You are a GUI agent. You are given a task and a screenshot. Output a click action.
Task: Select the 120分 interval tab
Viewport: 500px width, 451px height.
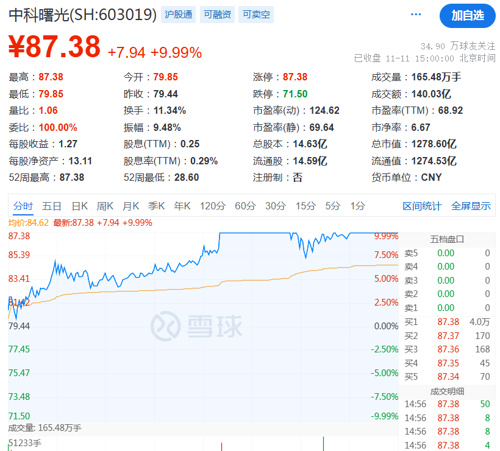pos(213,206)
